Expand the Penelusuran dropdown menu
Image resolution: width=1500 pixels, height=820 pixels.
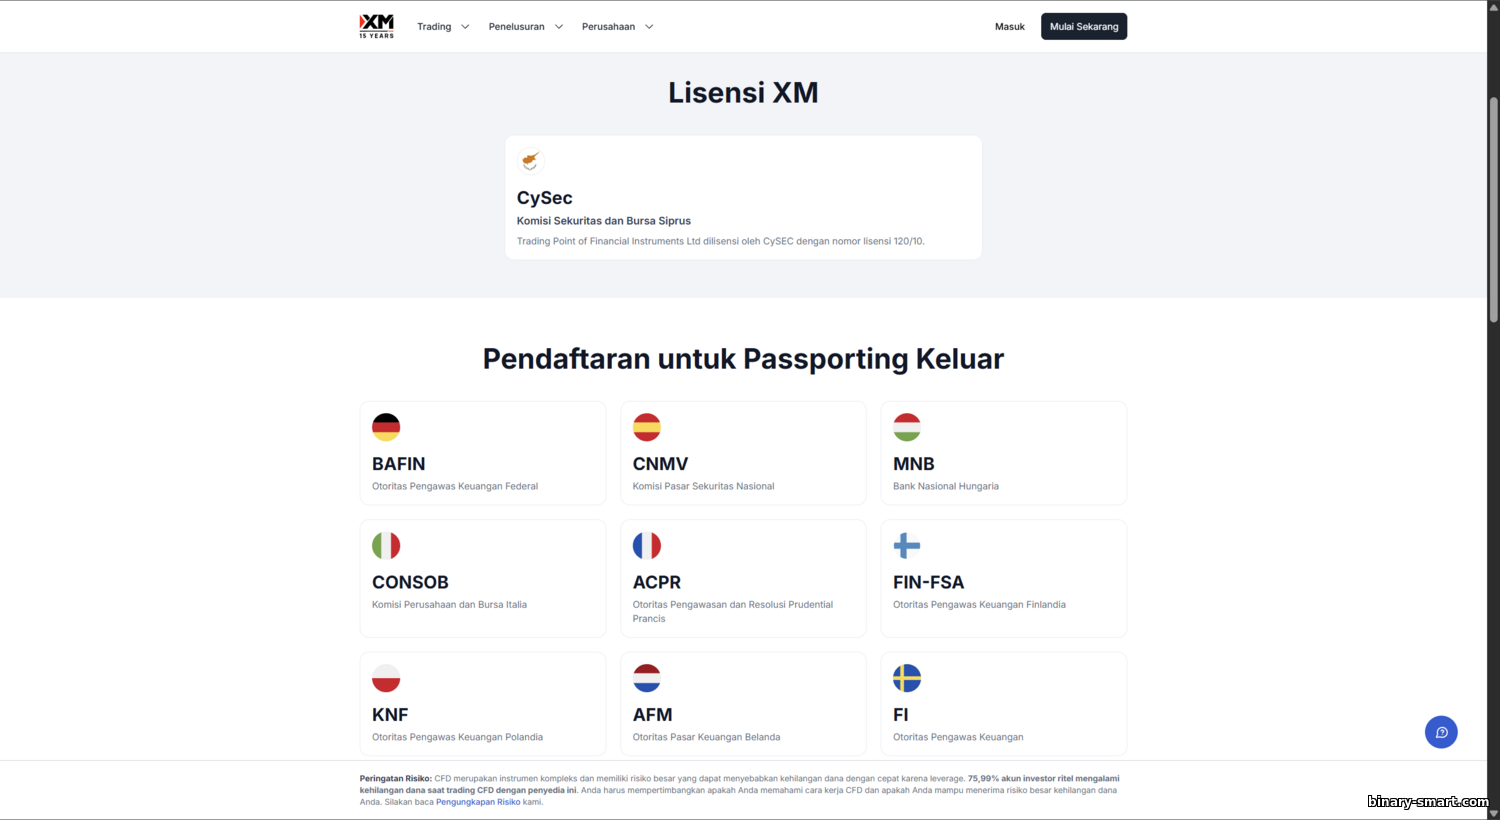click(525, 27)
